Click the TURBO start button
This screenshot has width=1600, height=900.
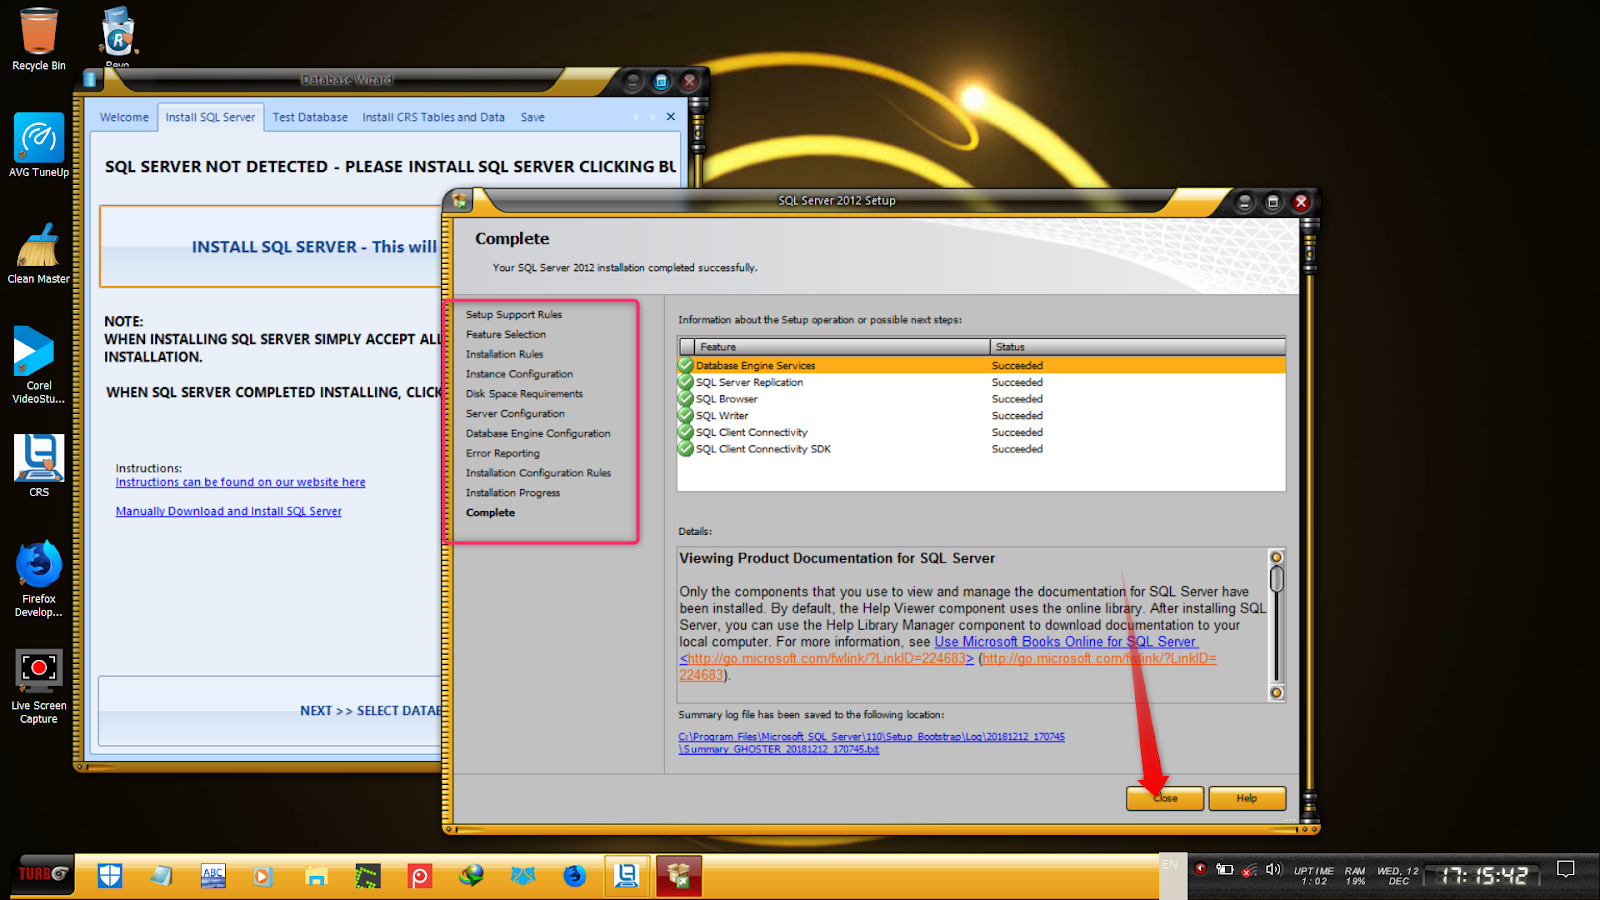click(44, 874)
